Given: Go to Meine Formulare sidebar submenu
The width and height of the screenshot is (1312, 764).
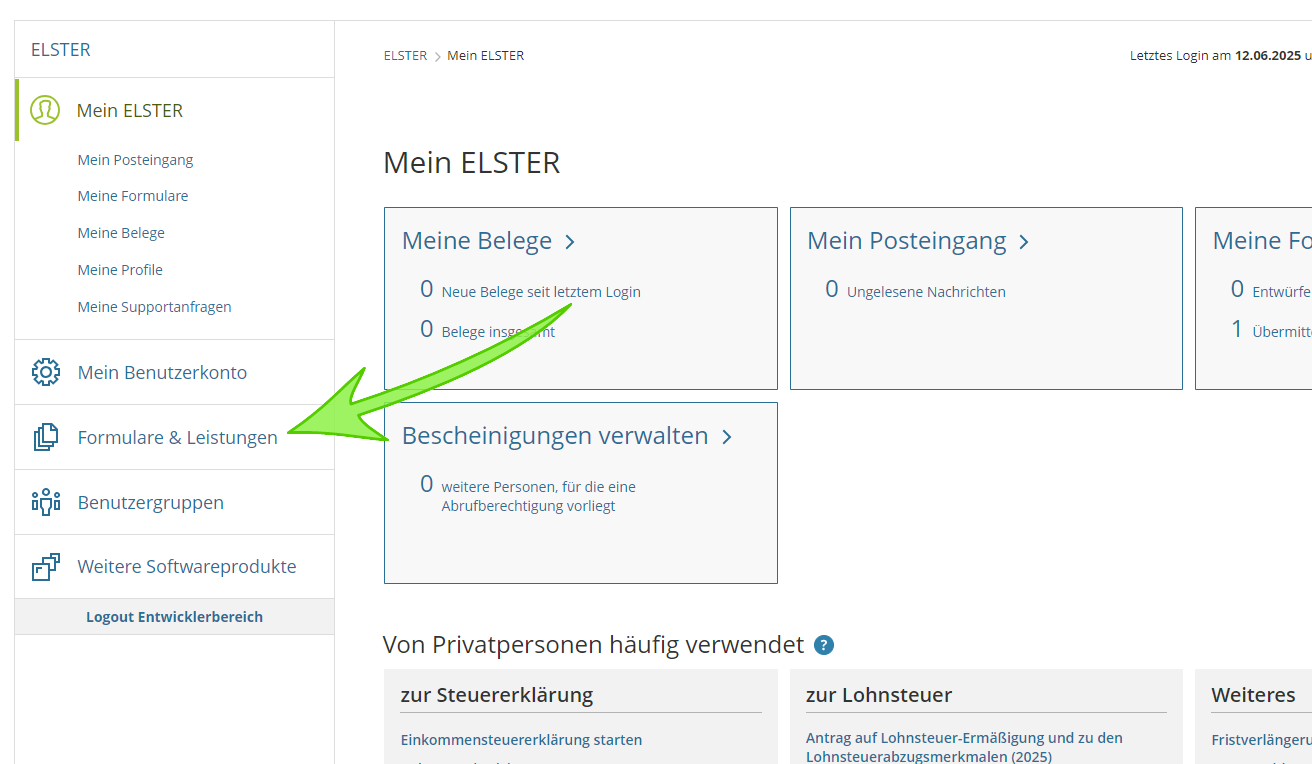Looking at the screenshot, I should 133,196.
